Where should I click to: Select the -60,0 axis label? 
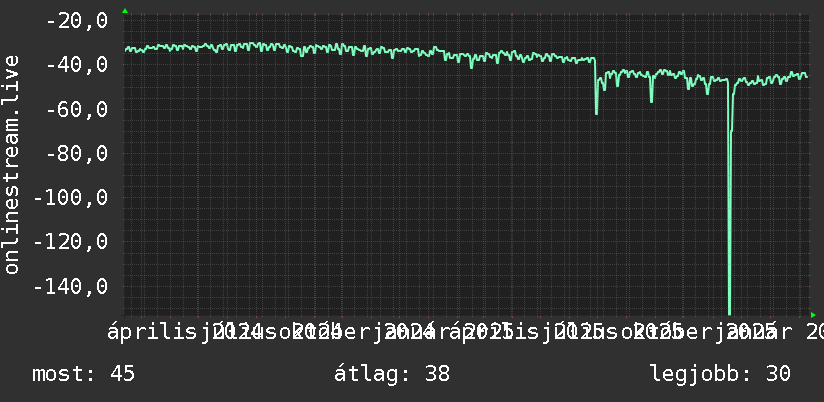77,110
